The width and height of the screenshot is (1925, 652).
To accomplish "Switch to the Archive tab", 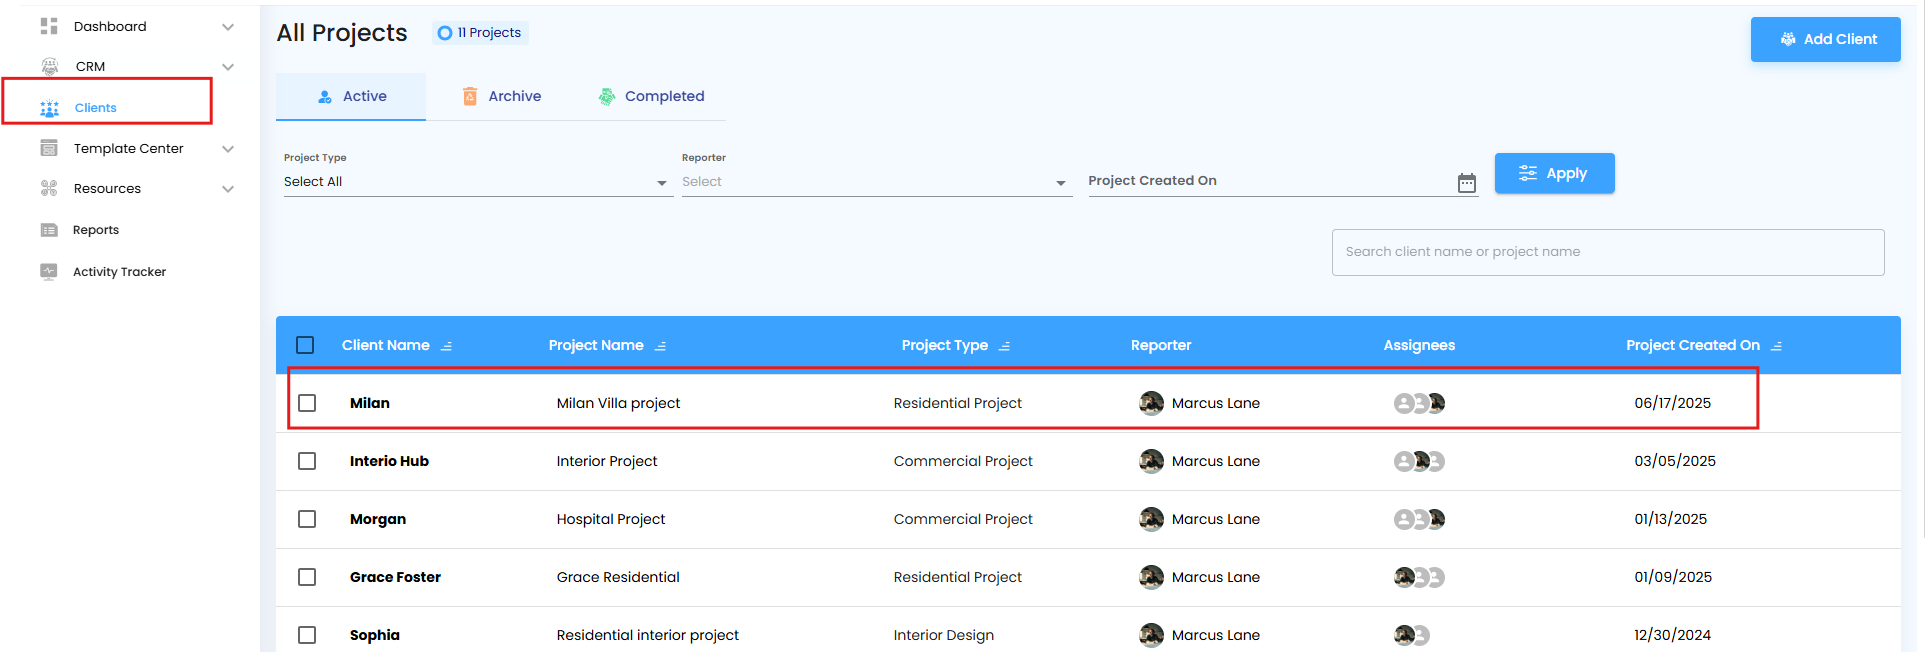I will click(x=502, y=97).
